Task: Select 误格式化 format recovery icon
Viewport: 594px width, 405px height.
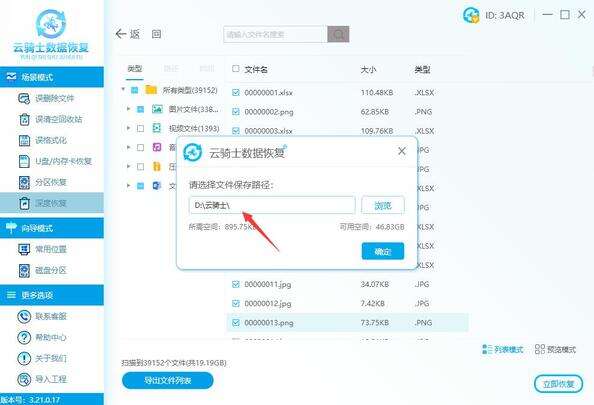Action: click(24, 140)
